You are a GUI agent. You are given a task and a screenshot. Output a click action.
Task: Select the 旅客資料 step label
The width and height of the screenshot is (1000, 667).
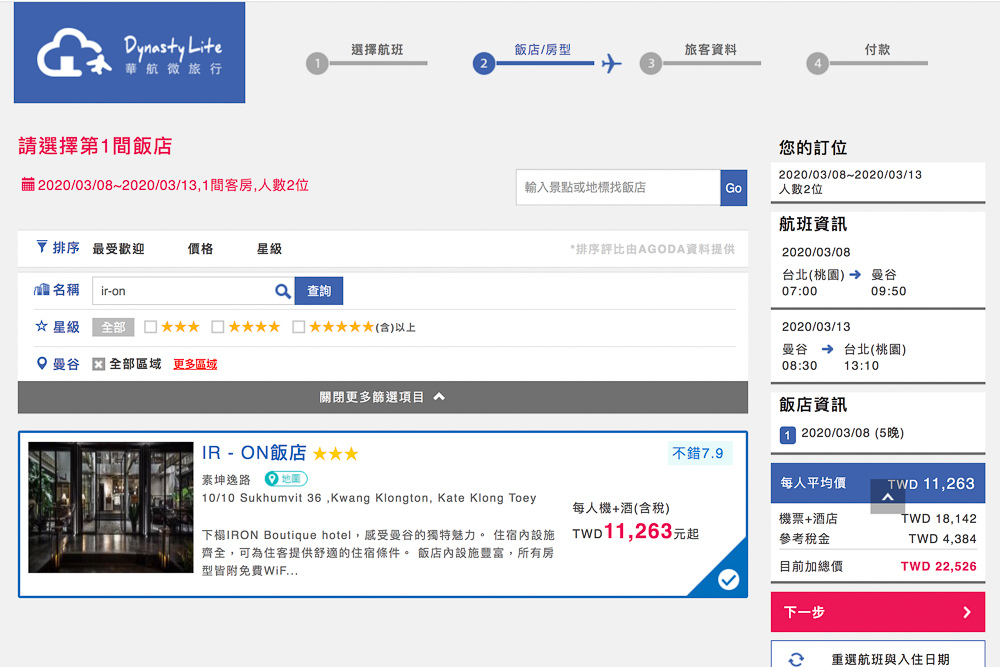click(710, 49)
